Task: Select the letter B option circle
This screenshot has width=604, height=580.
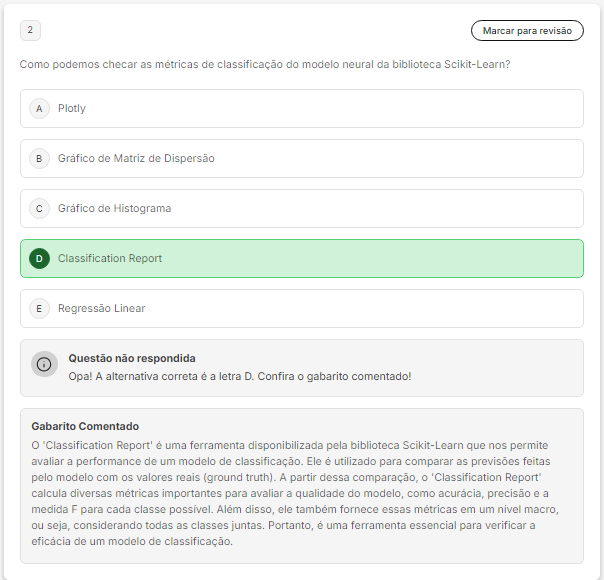Action: [40, 158]
